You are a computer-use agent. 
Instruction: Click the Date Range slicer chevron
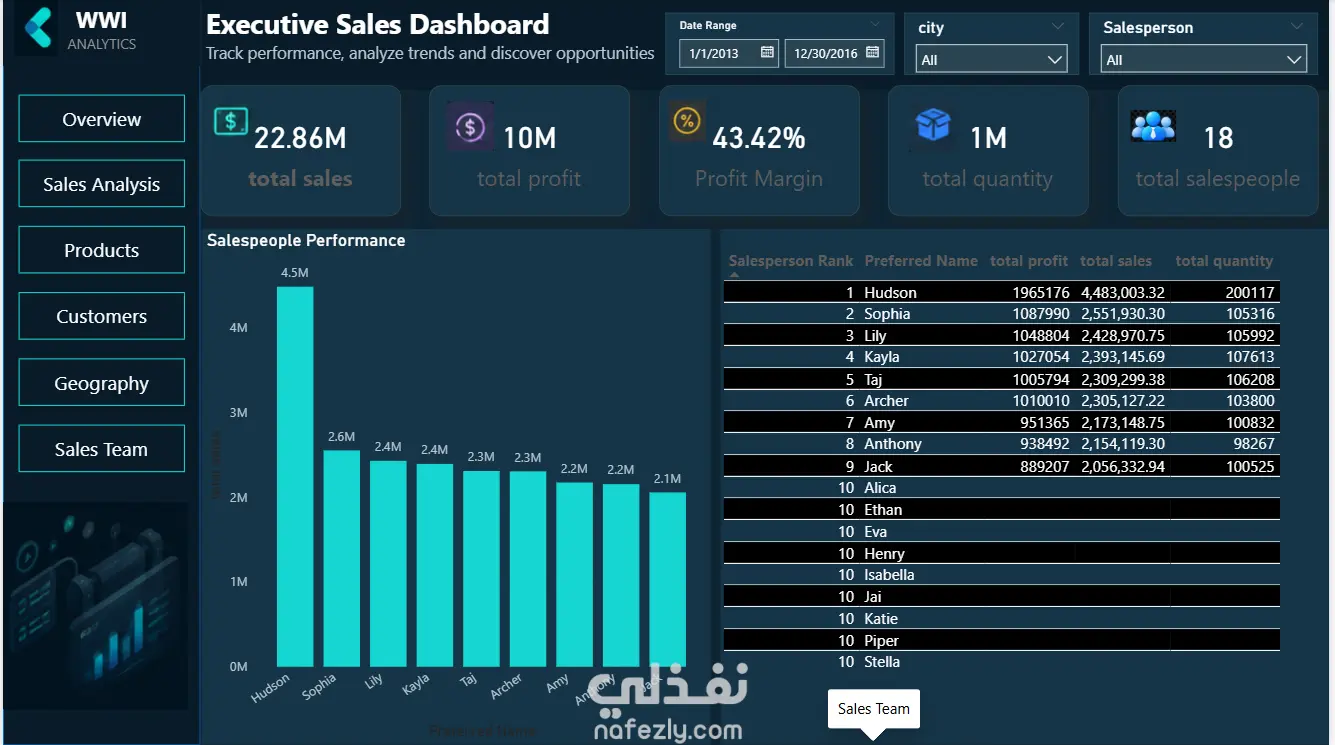tap(875, 23)
